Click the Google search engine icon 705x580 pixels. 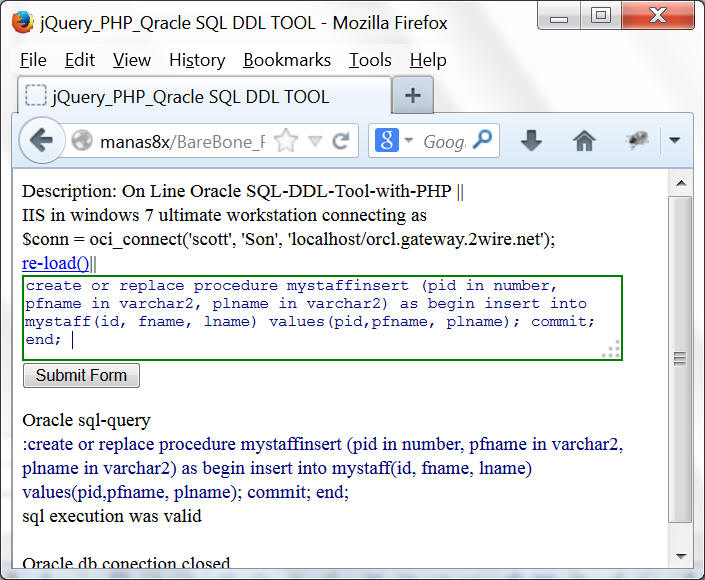point(387,140)
